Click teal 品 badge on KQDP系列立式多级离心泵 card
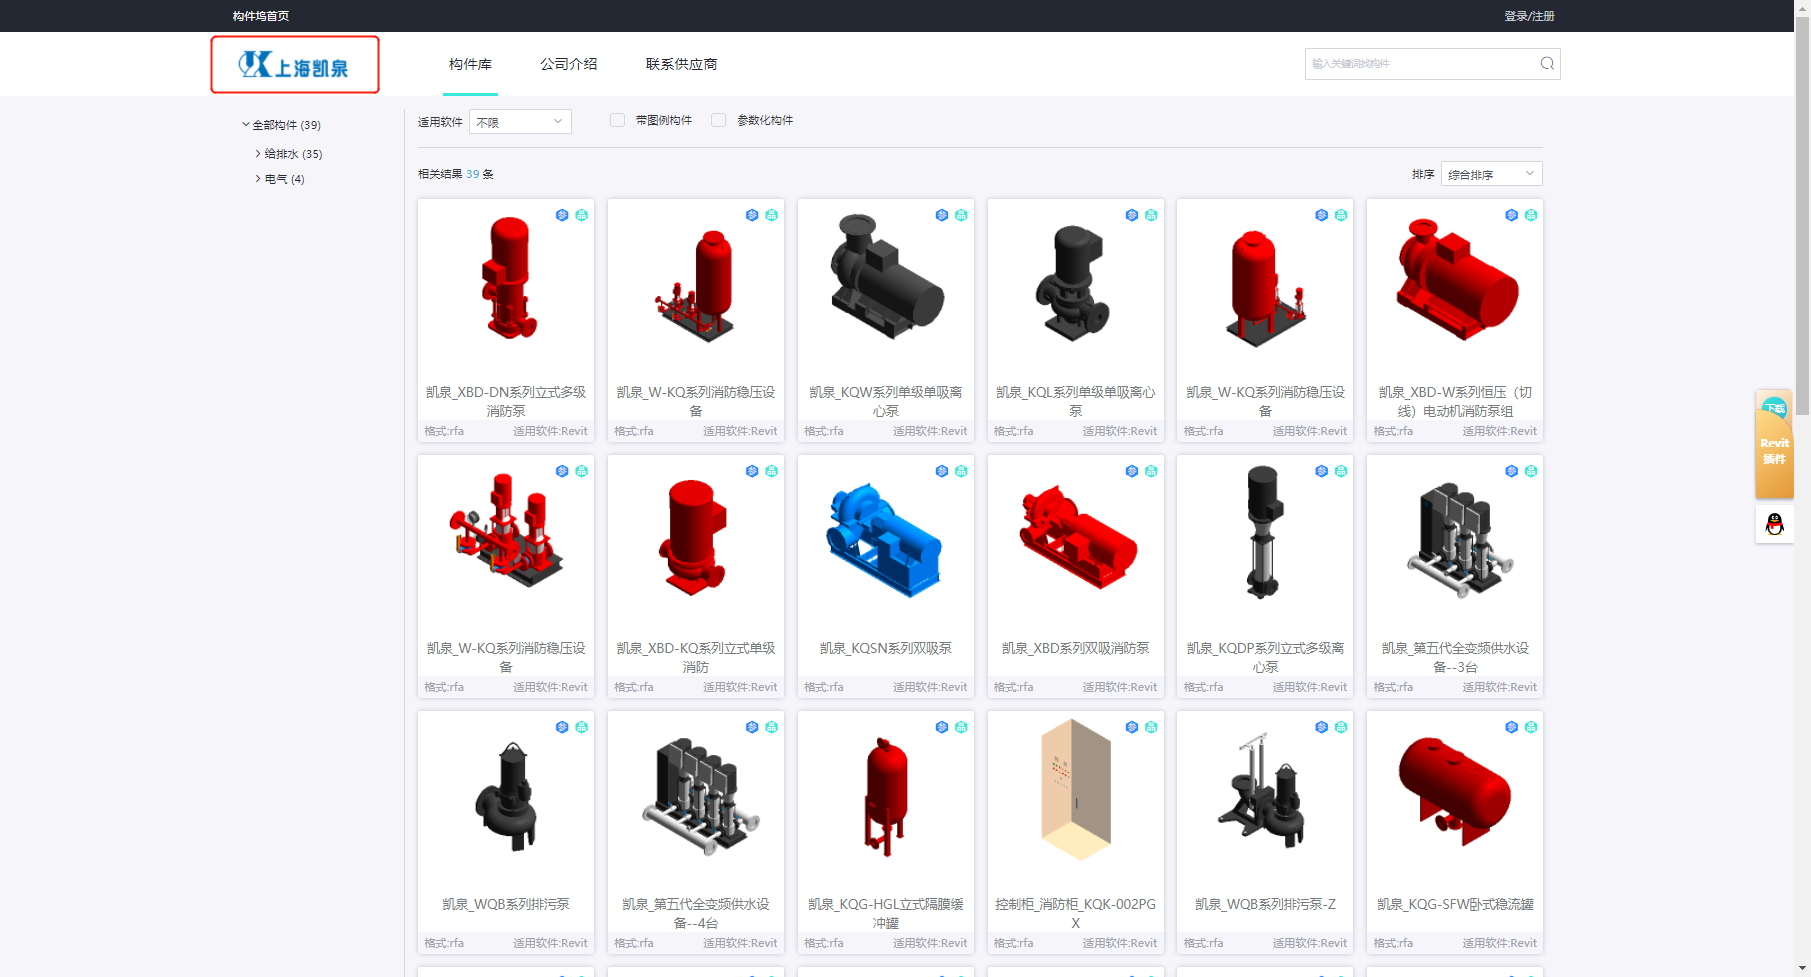The width and height of the screenshot is (1811, 977). point(1341,471)
